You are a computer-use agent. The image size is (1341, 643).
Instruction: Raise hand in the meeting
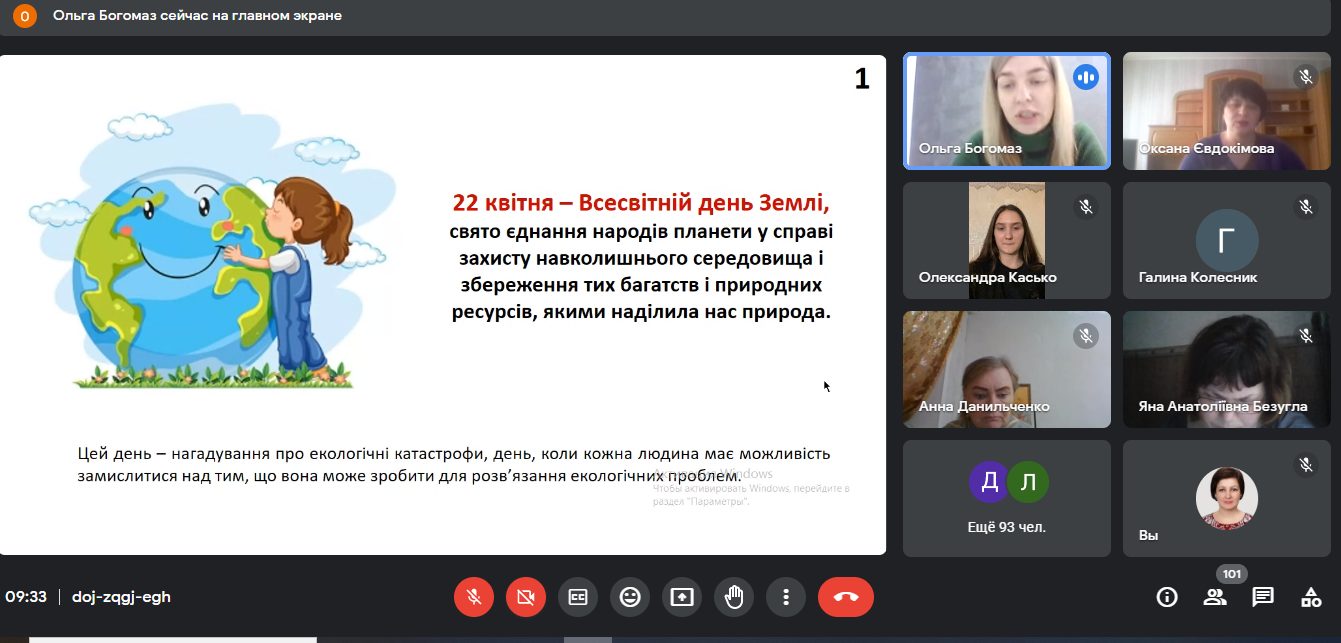(734, 597)
